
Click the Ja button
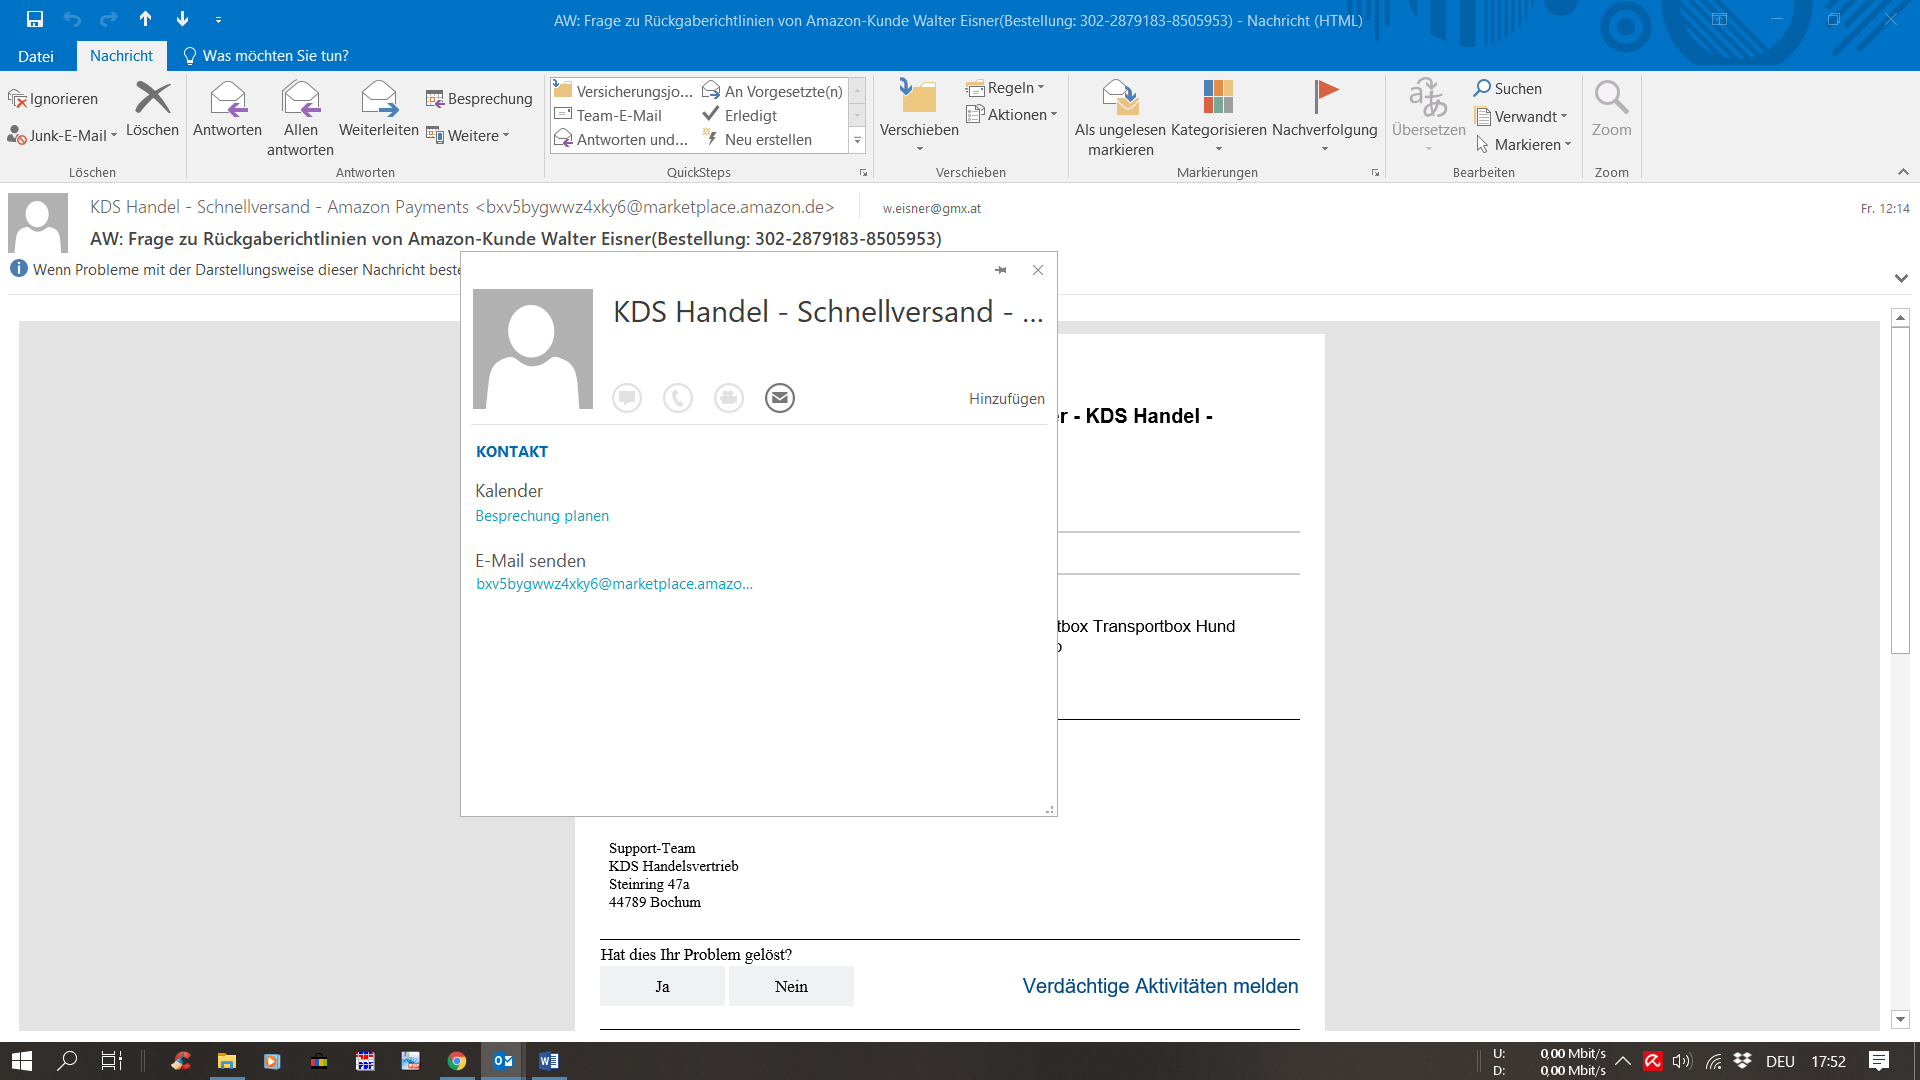pyautogui.click(x=662, y=986)
